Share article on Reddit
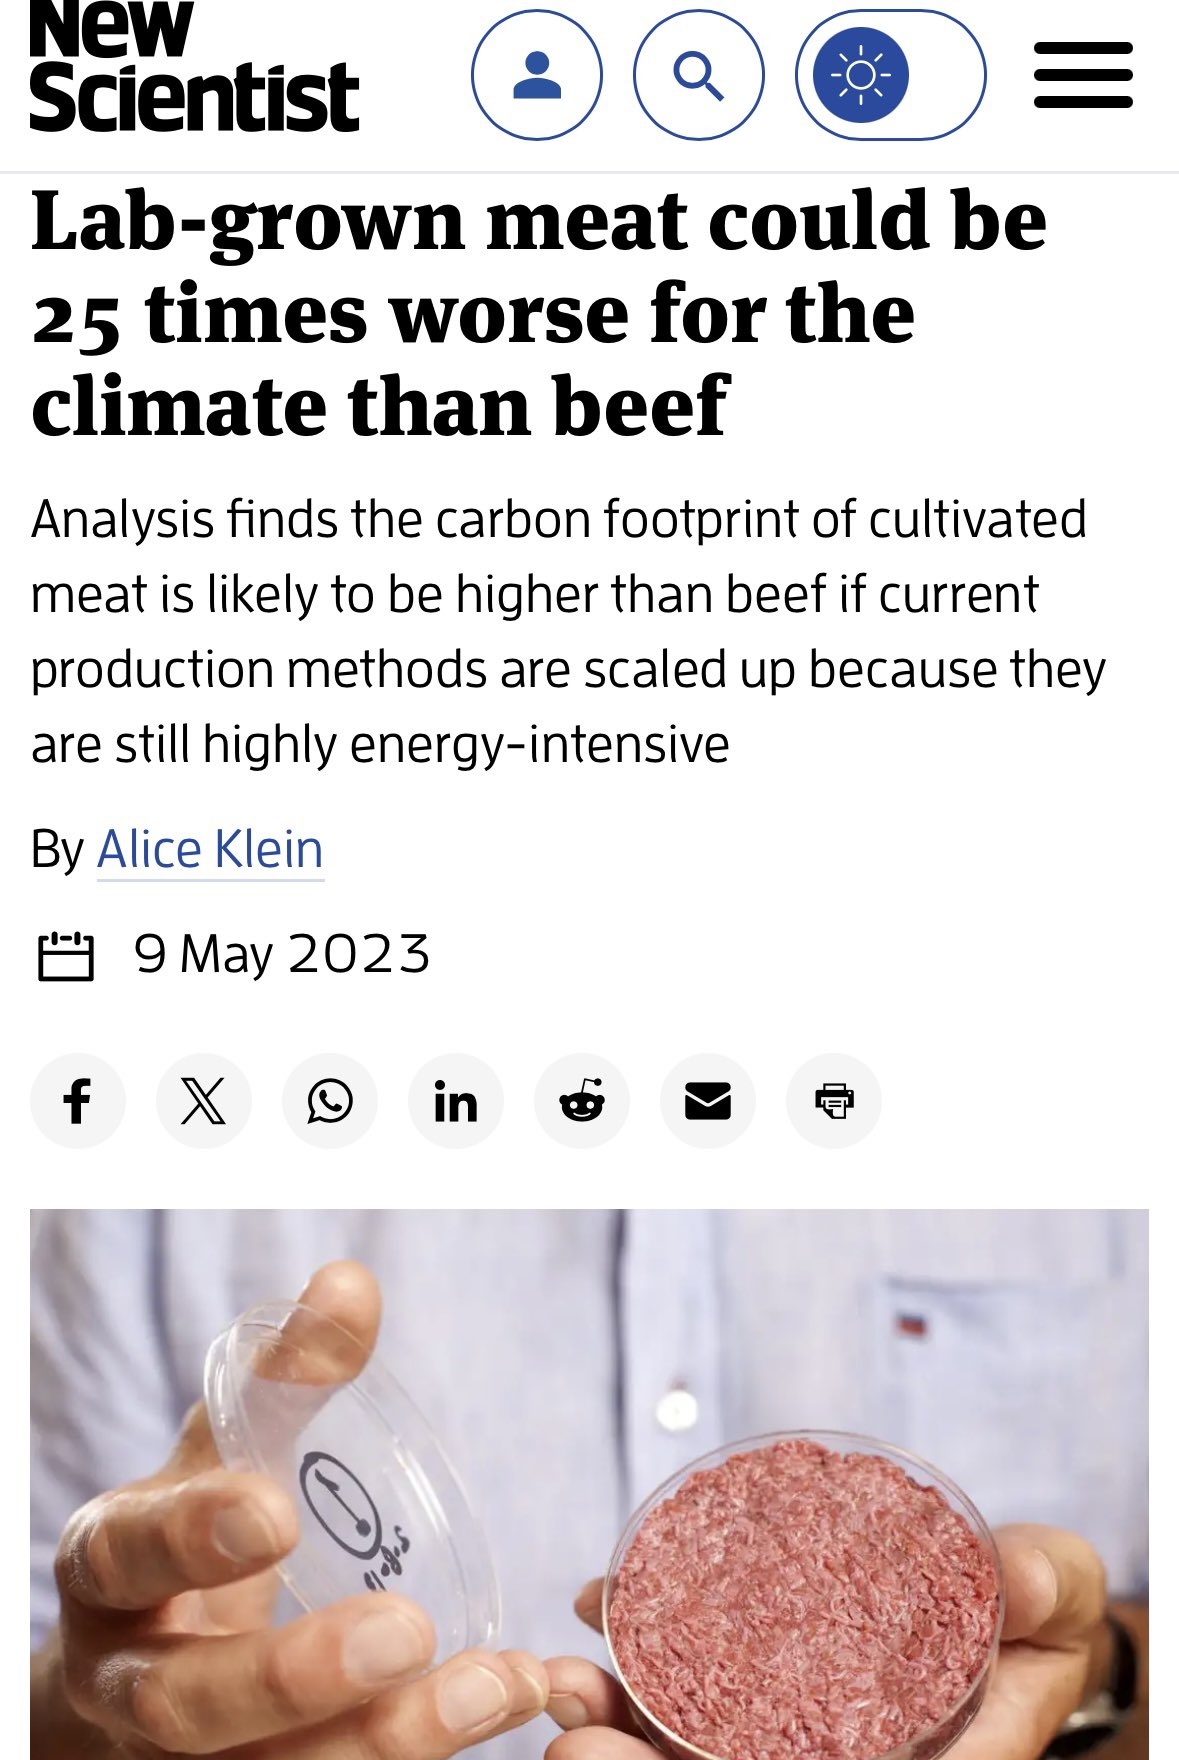The width and height of the screenshot is (1179, 1760). tap(582, 1101)
